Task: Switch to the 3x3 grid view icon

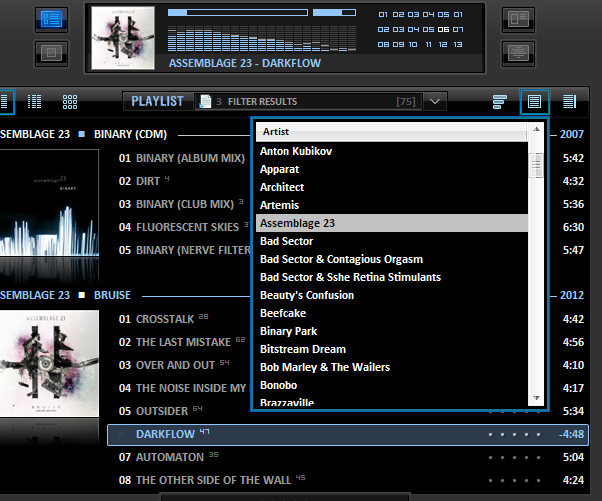Action: tap(70, 101)
